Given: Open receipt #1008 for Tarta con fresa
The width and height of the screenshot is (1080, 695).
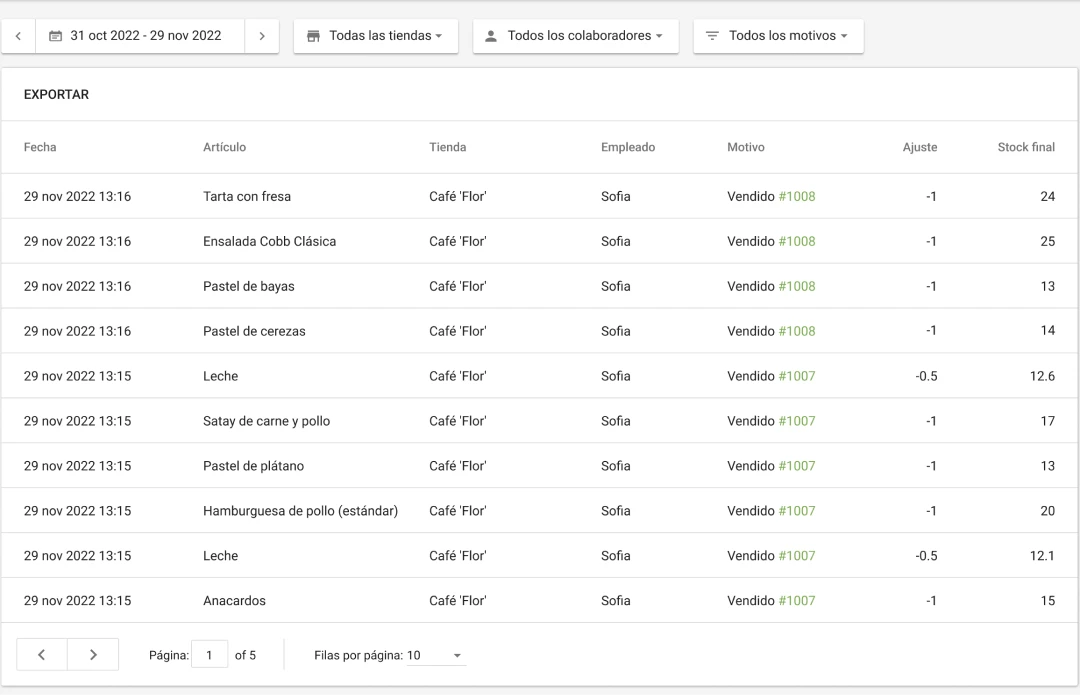Looking at the screenshot, I should [796, 196].
